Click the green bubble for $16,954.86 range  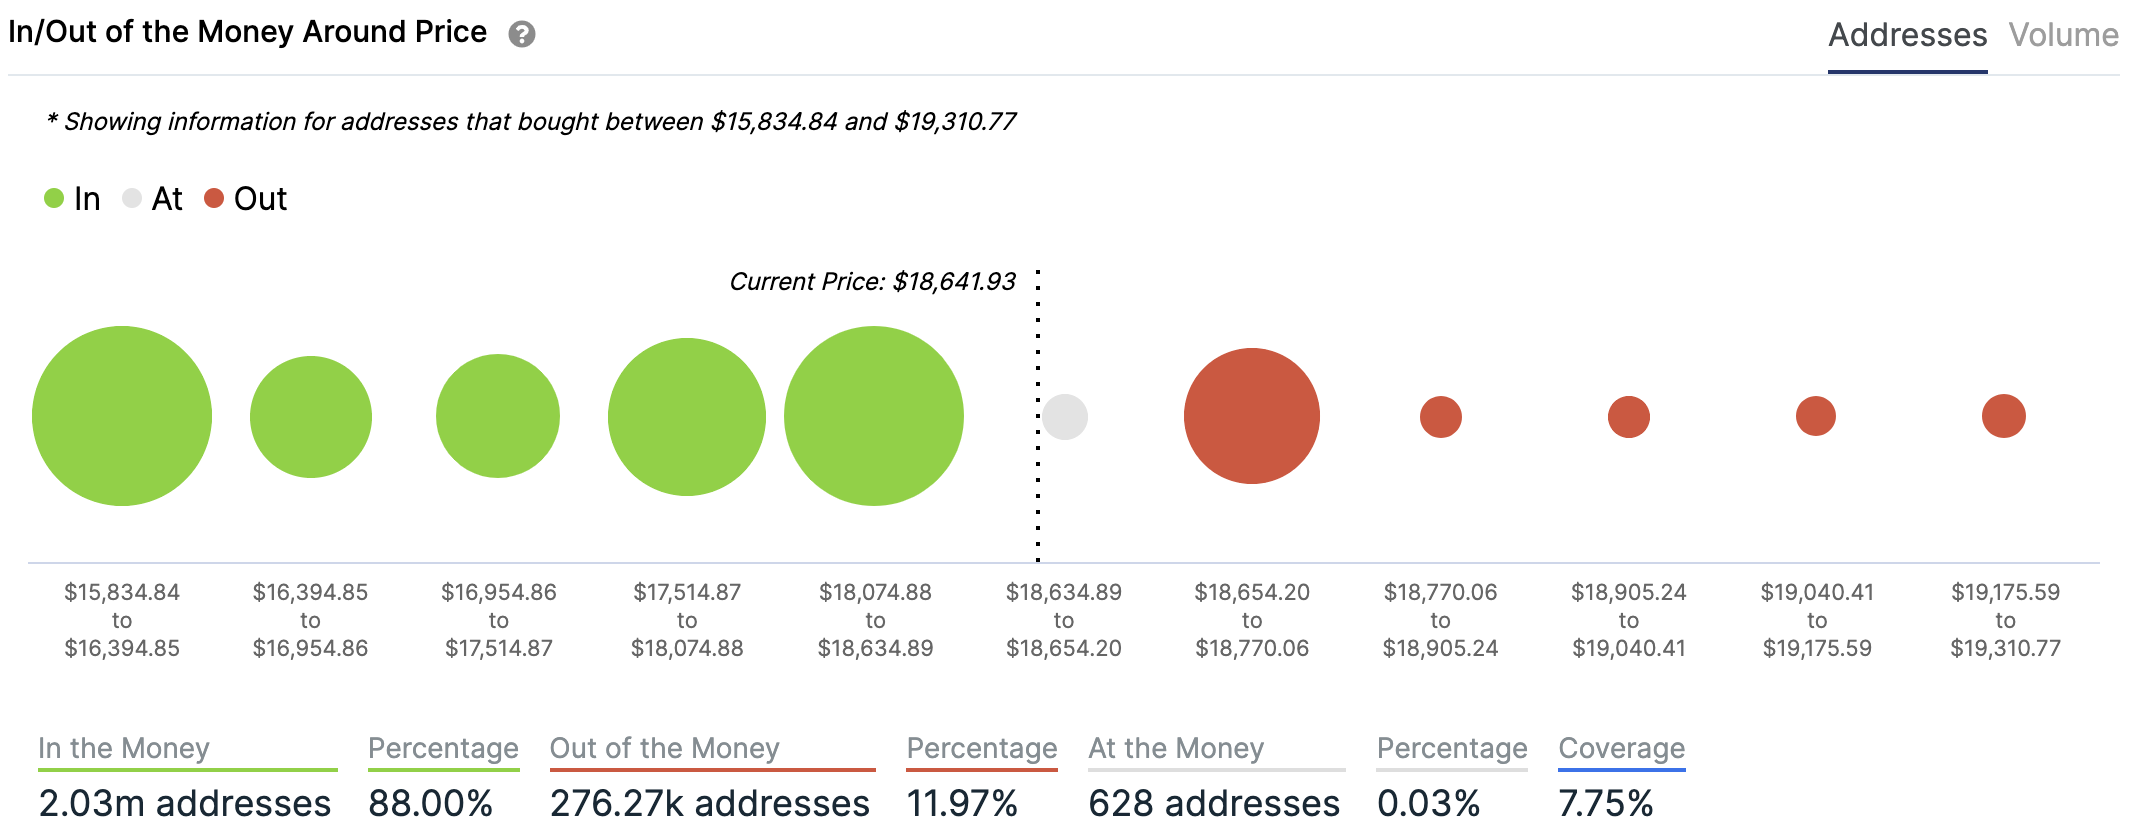pos(498,416)
